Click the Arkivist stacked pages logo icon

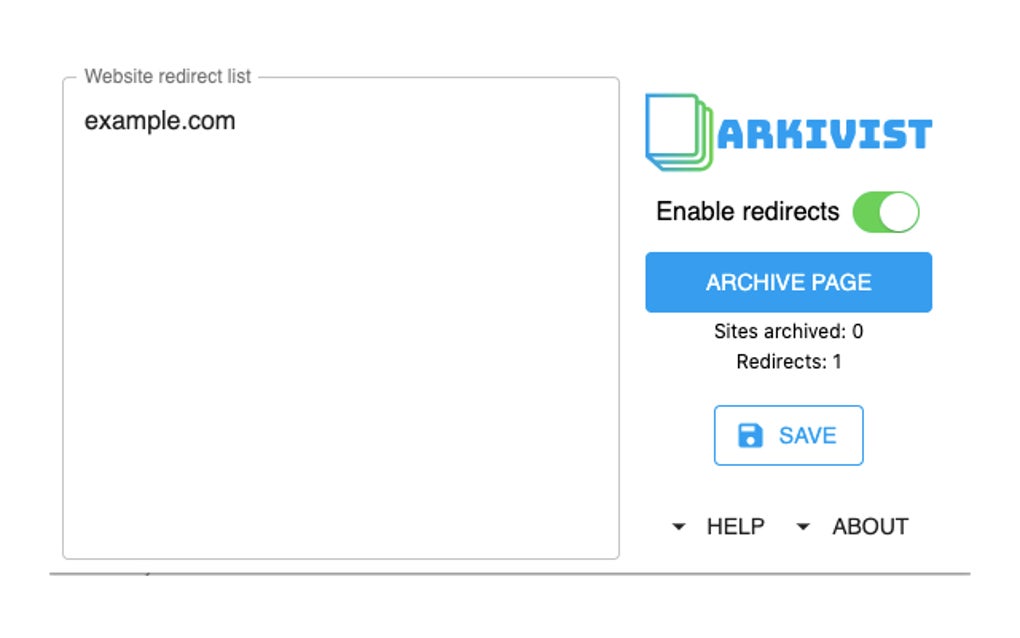(678, 132)
